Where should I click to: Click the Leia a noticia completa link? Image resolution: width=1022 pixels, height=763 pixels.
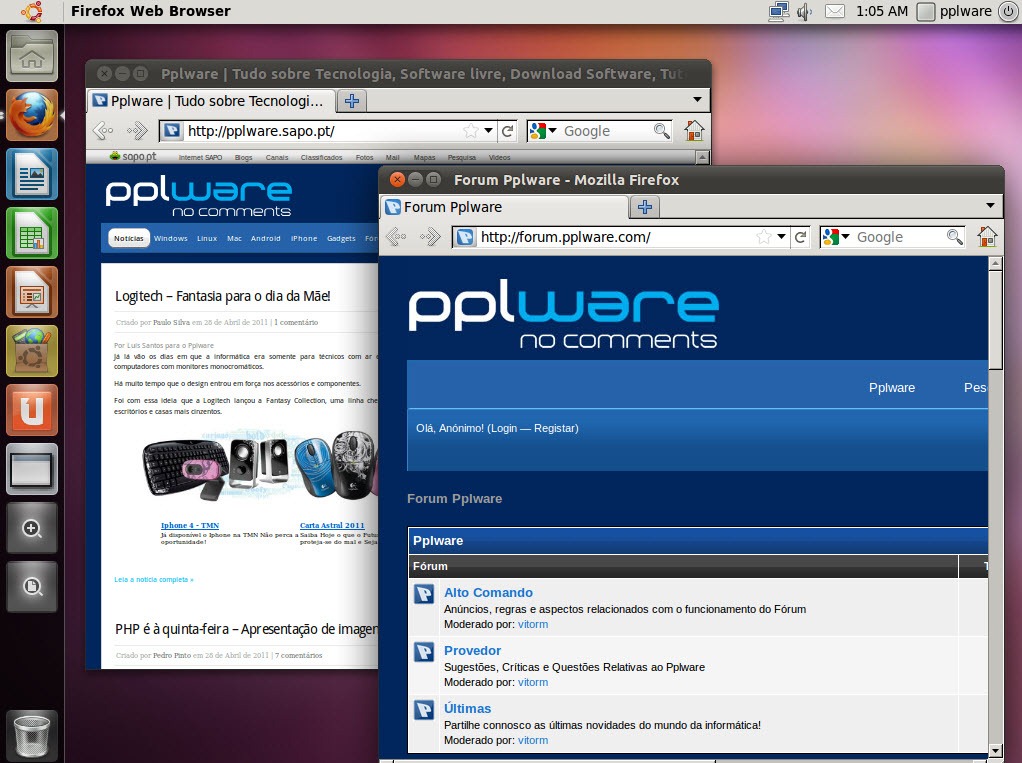click(x=154, y=579)
